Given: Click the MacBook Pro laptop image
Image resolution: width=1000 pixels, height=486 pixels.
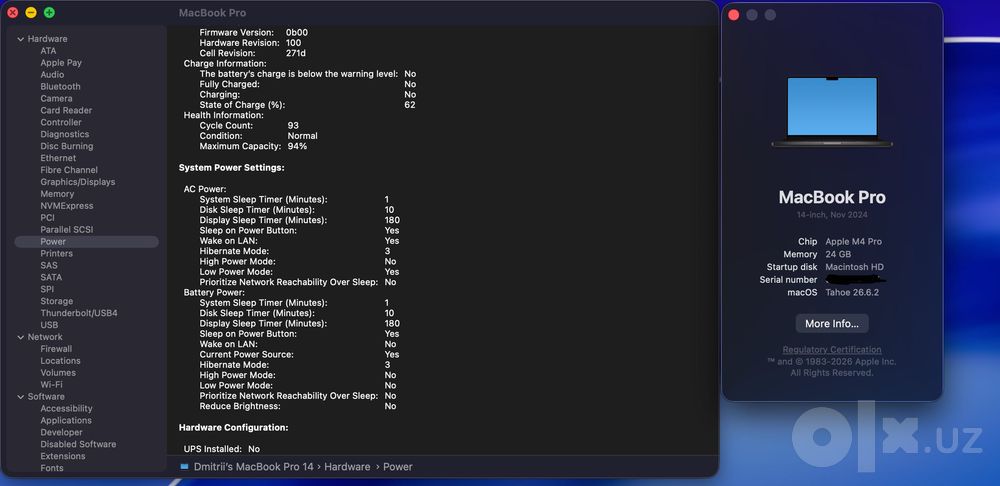Looking at the screenshot, I should point(832,112).
